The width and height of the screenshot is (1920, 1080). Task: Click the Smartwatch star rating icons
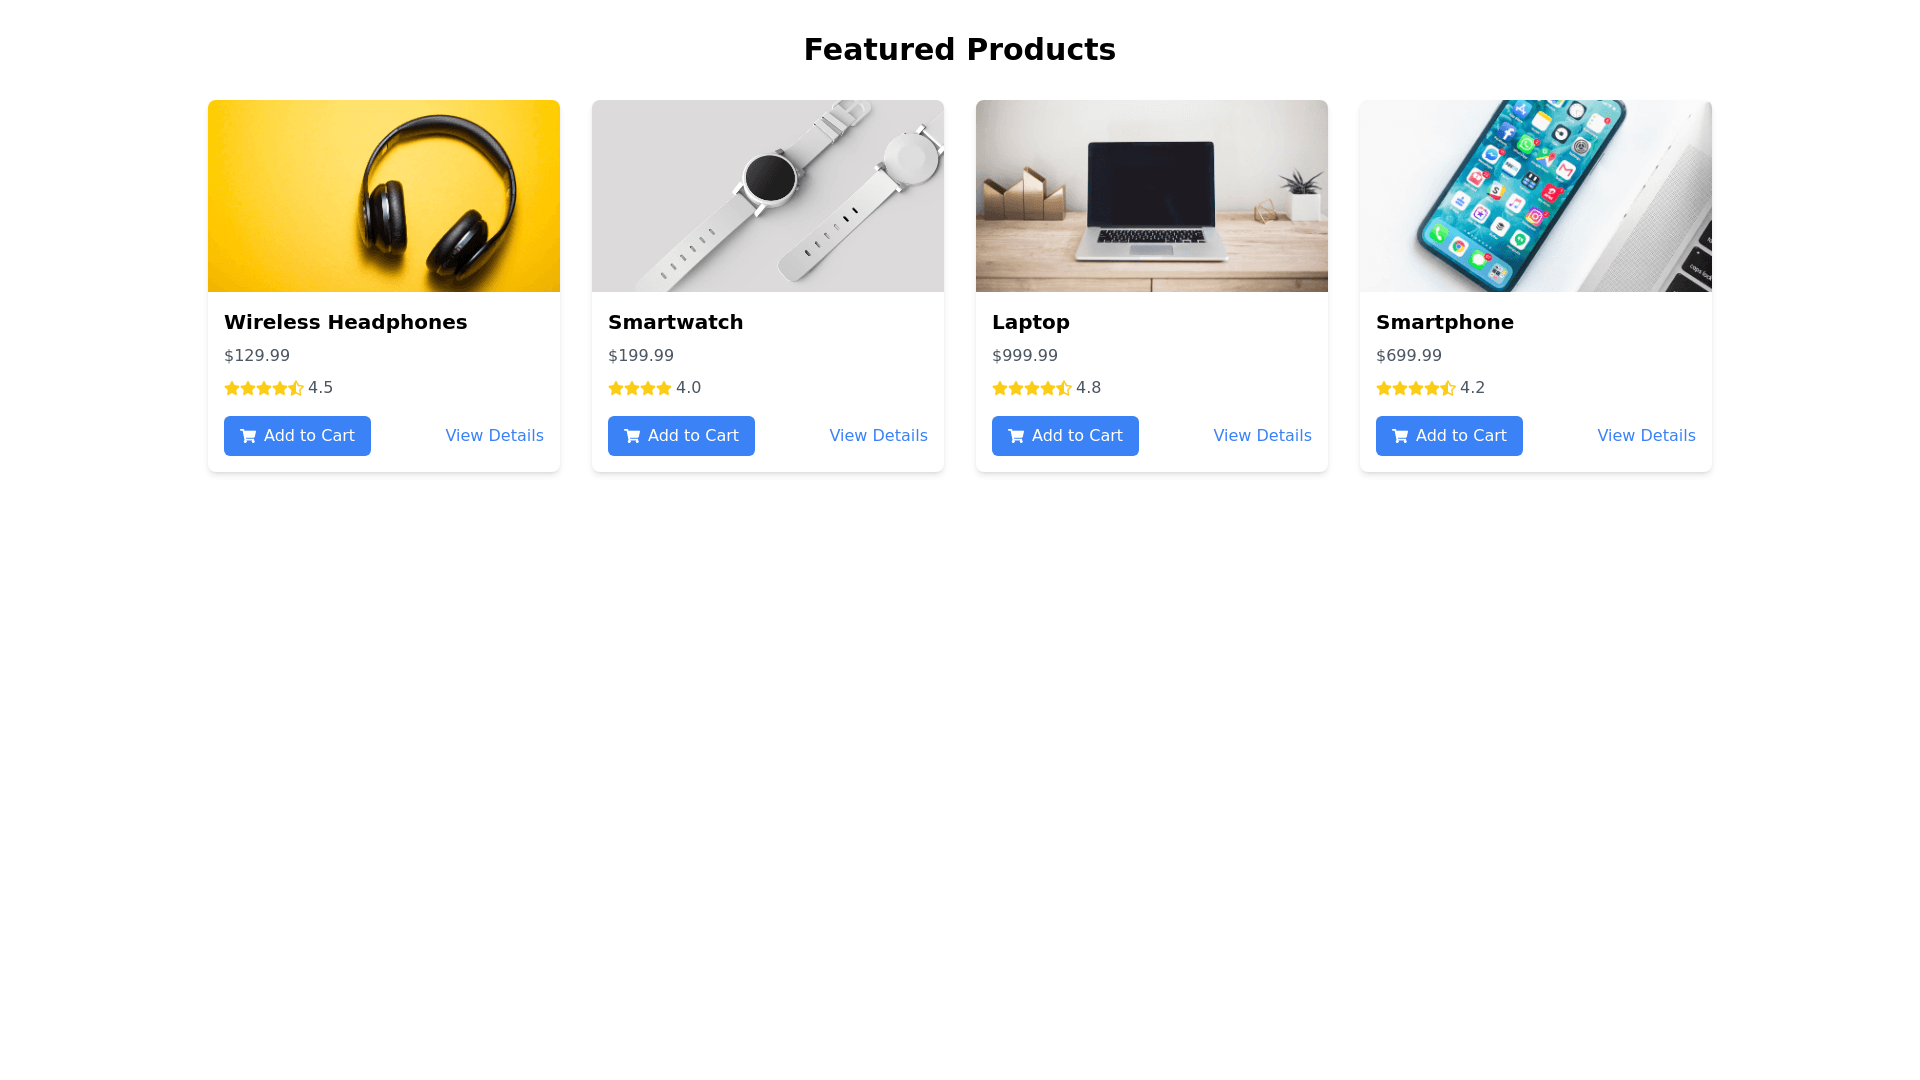click(x=640, y=388)
